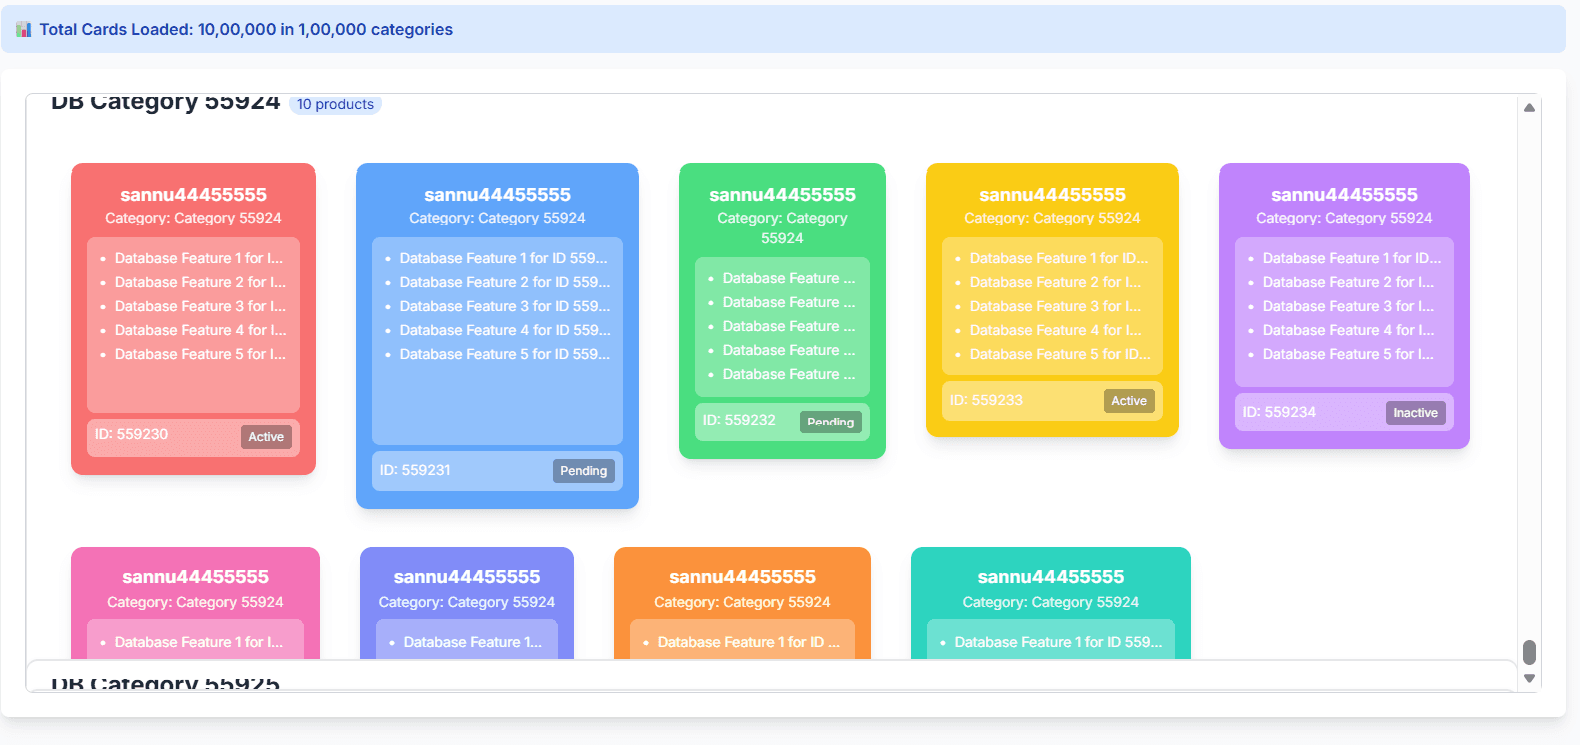
Task: Click the orange card title sannu44455555
Action: pyautogui.click(x=742, y=577)
